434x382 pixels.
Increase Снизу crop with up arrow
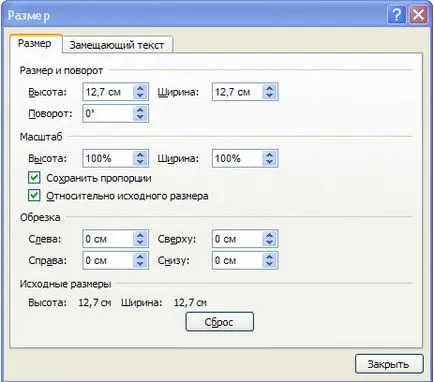(x=270, y=257)
